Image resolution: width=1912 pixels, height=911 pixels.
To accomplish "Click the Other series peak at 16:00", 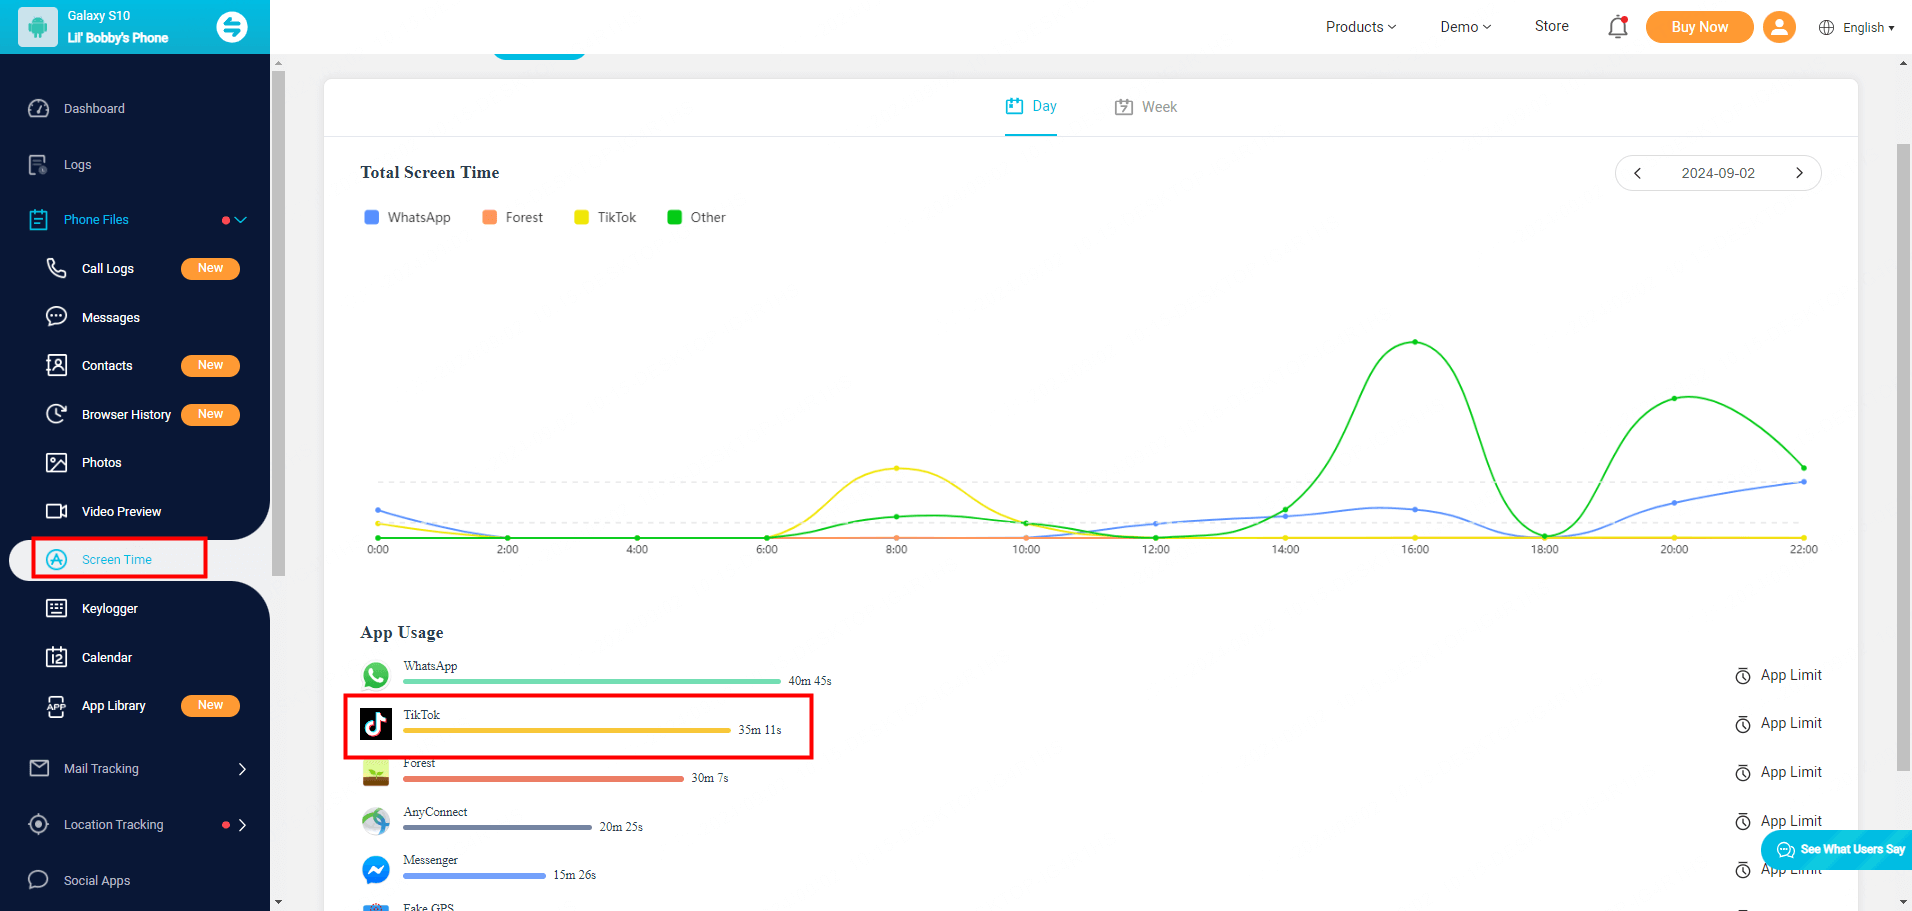I will point(1415,342).
